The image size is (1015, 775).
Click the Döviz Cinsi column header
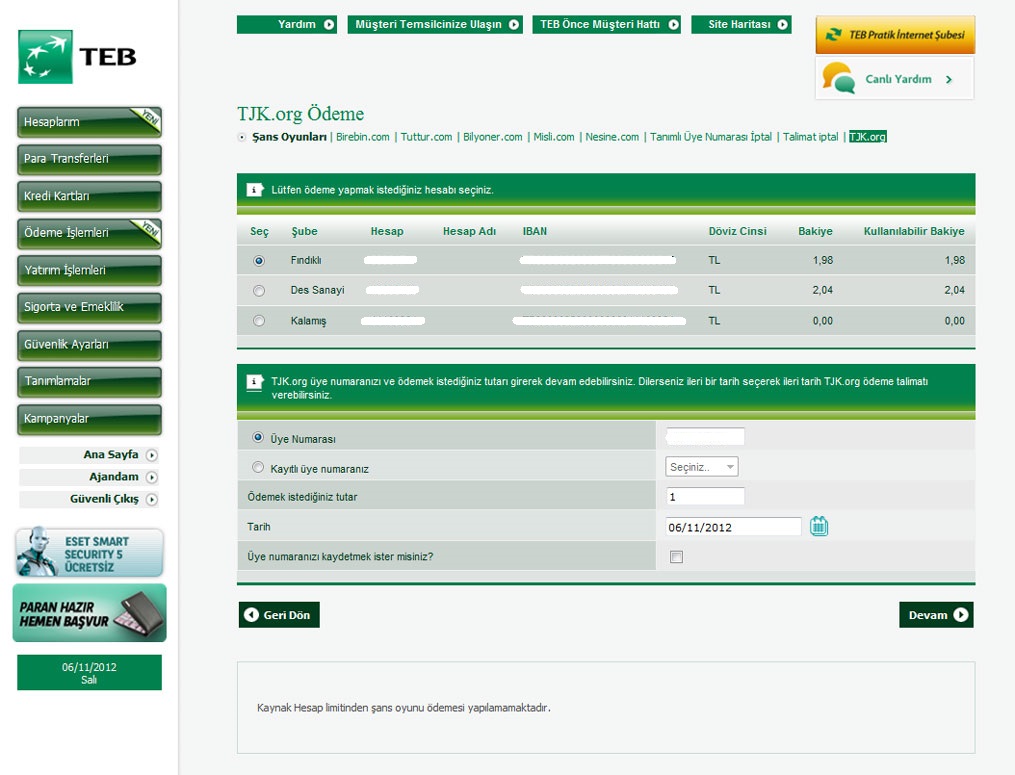click(737, 232)
